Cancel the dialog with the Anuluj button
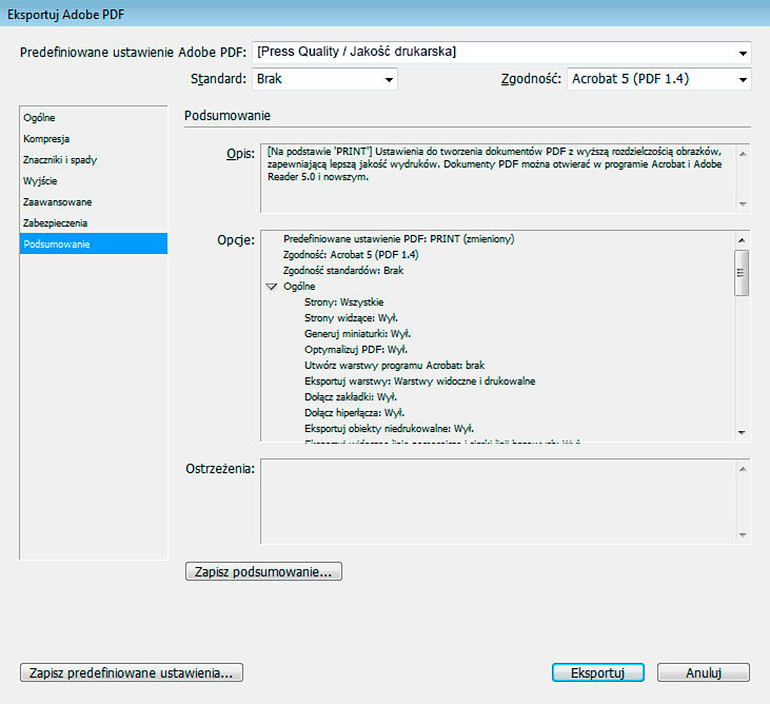Image resolution: width=770 pixels, height=704 pixels. [x=703, y=673]
